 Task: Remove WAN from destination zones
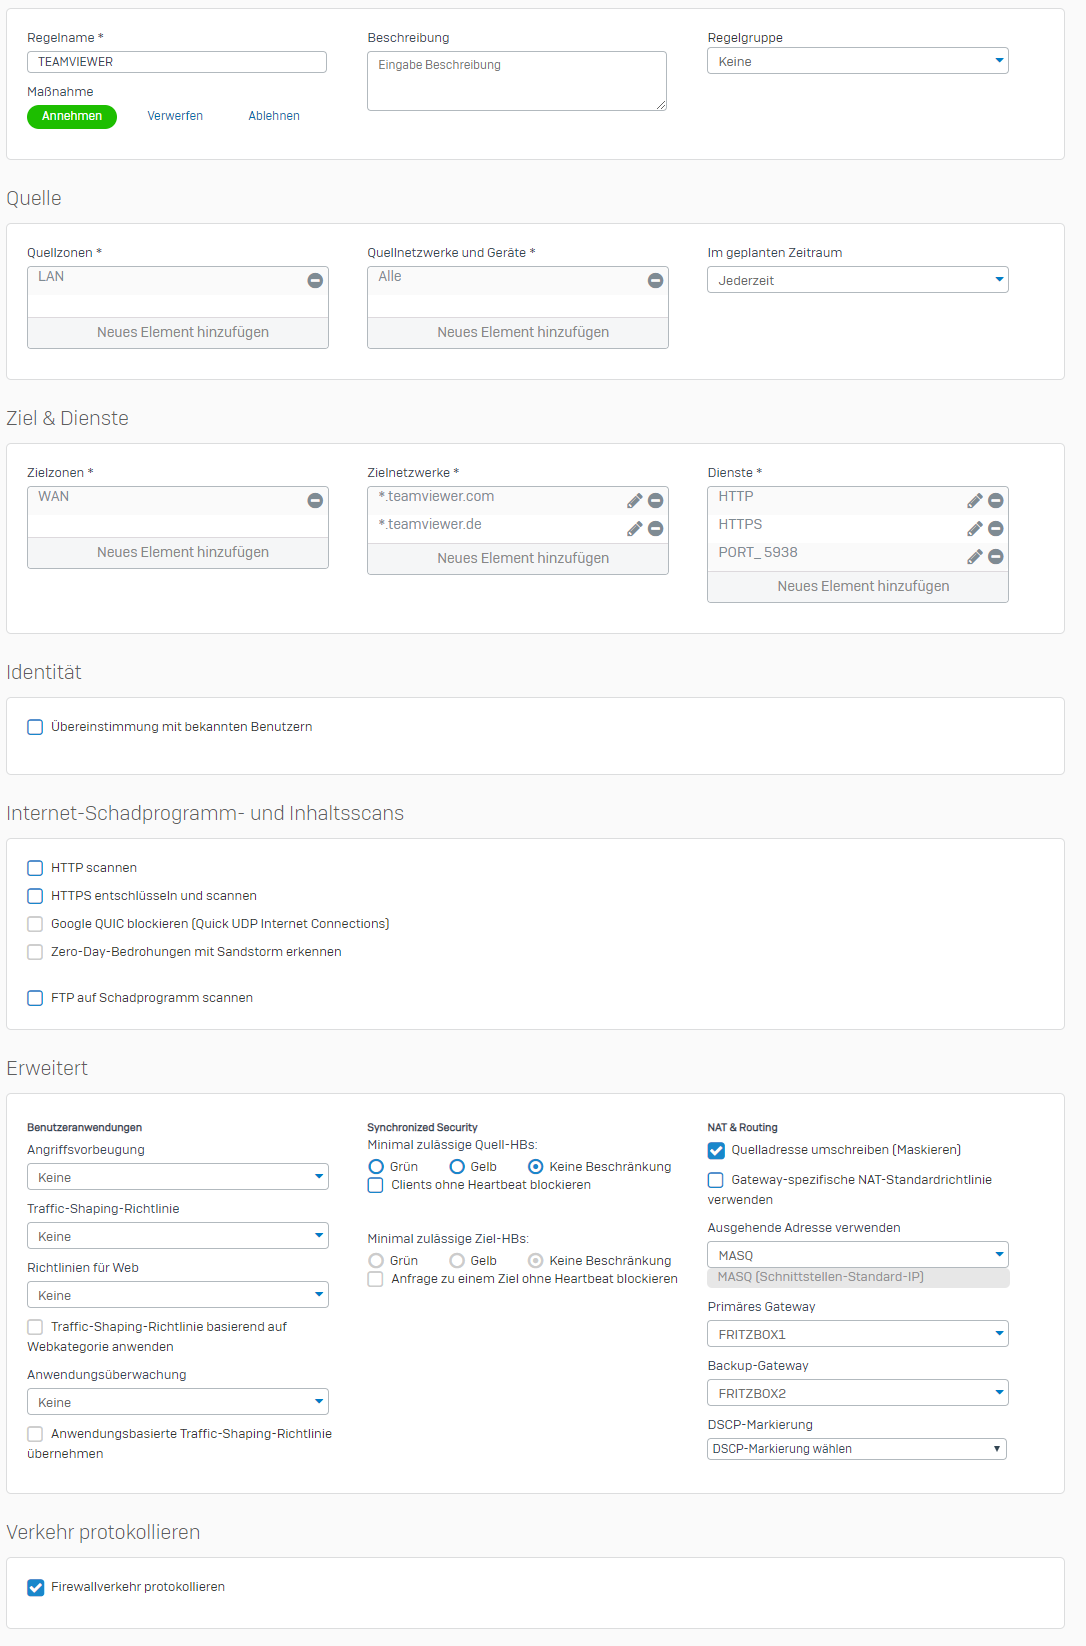[x=315, y=501]
